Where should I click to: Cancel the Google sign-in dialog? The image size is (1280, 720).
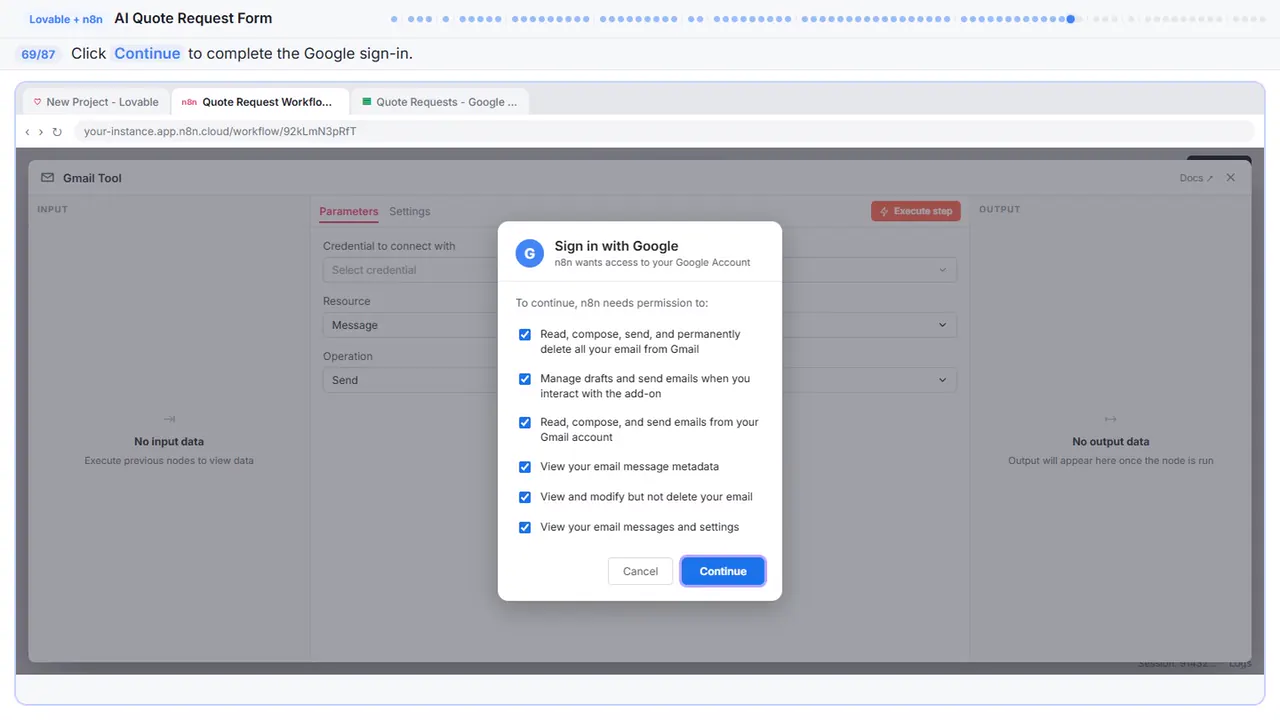coord(640,571)
